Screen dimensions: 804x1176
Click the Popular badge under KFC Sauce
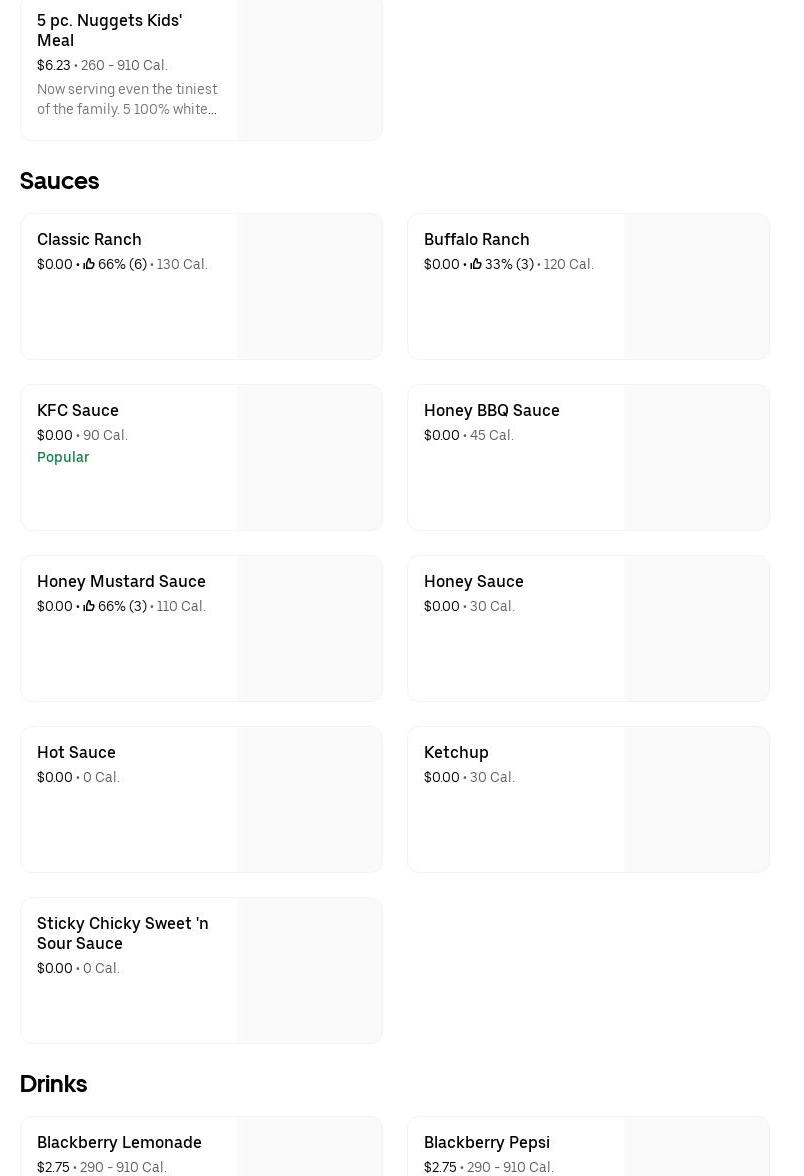(x=63, y=457)
